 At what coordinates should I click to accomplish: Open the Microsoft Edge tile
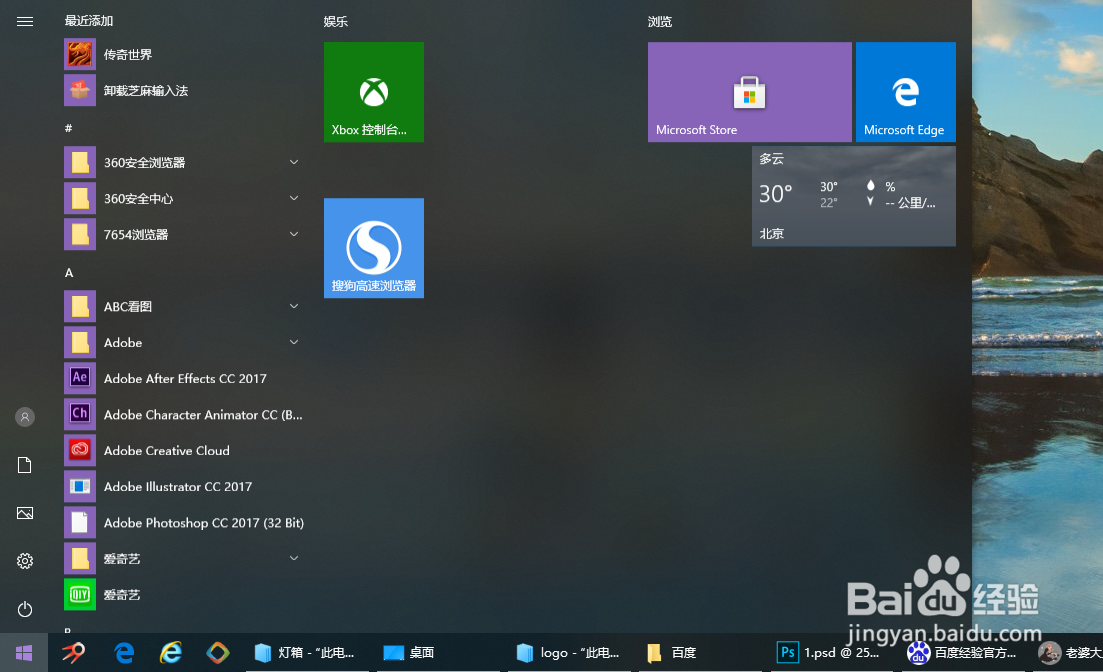[x=905, y=92]
